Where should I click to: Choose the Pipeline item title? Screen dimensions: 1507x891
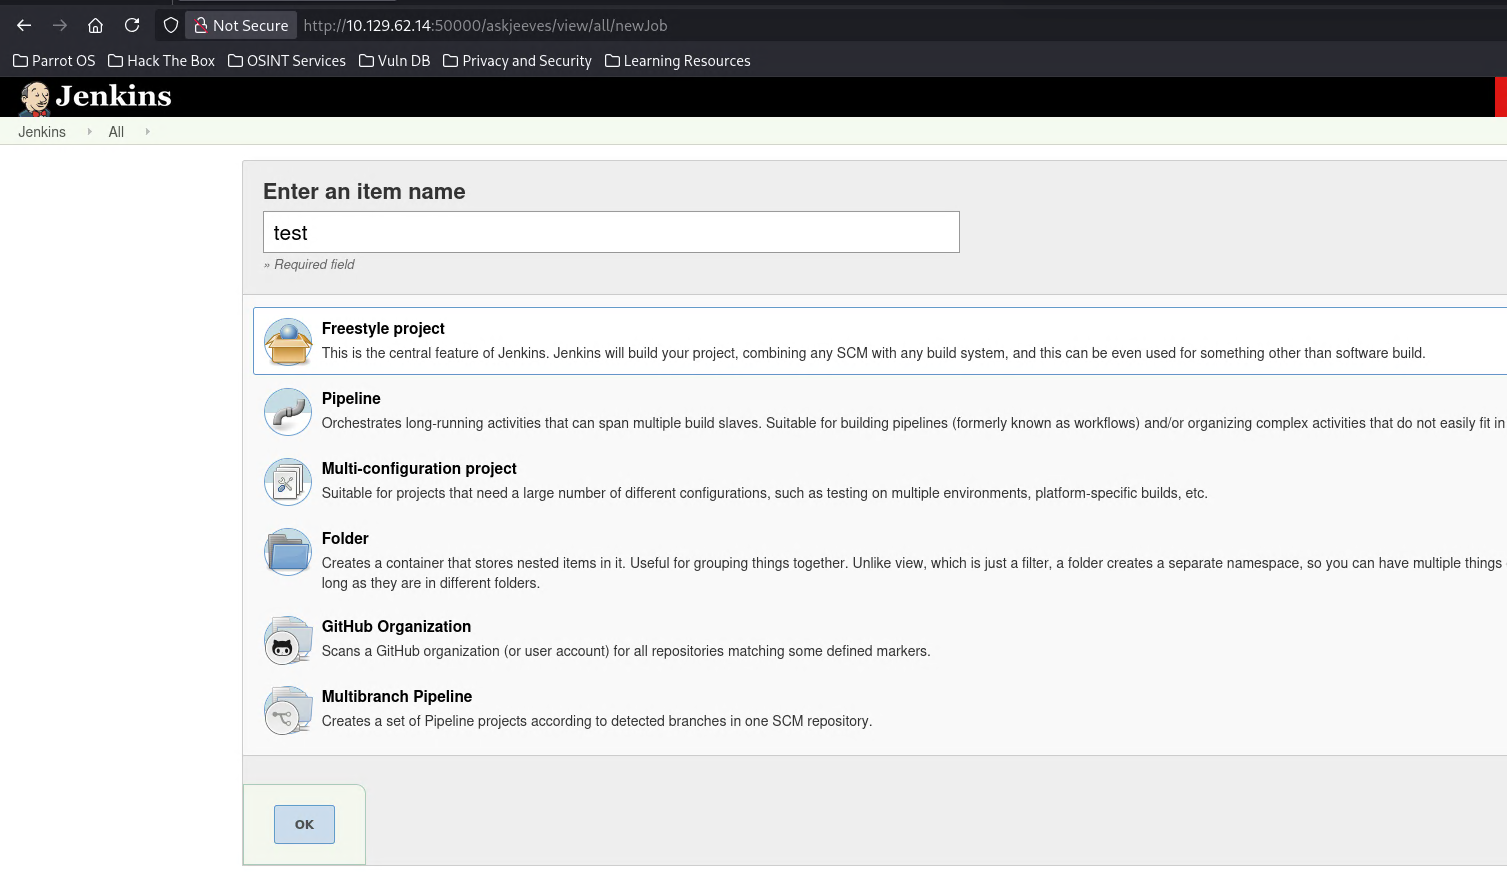click(351, 398)
